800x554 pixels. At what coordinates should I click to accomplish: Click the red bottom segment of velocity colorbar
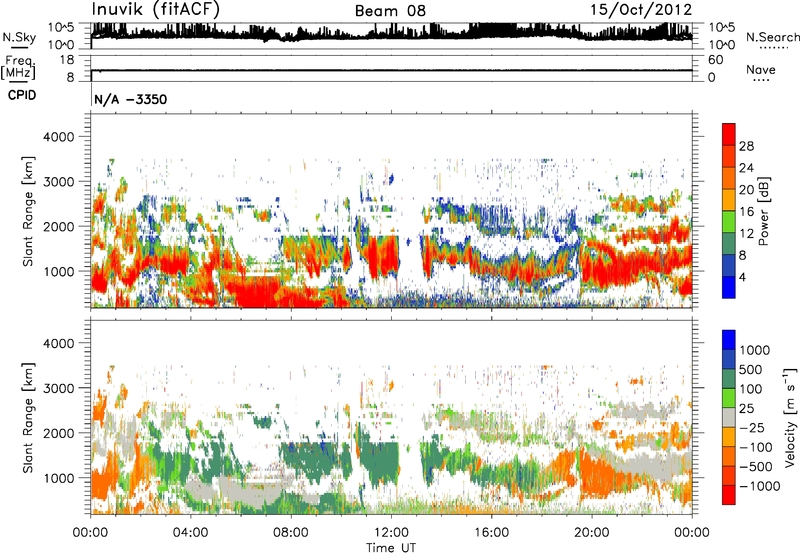pos(729,495)
